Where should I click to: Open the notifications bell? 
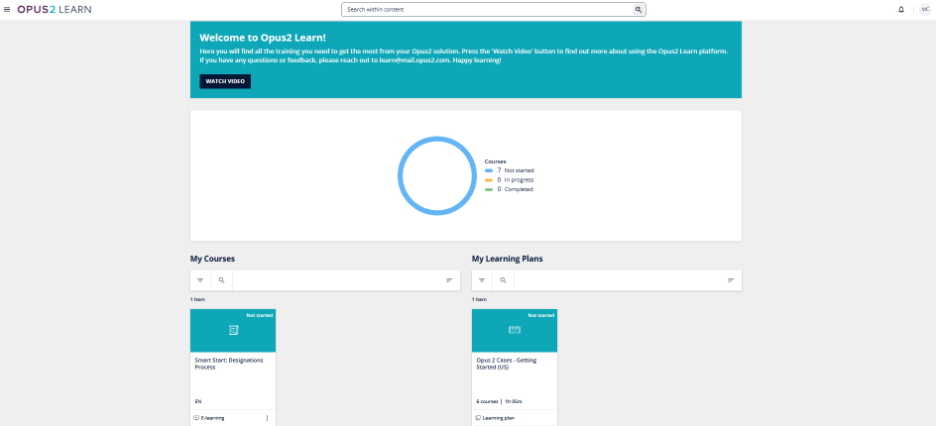[901, 10]
